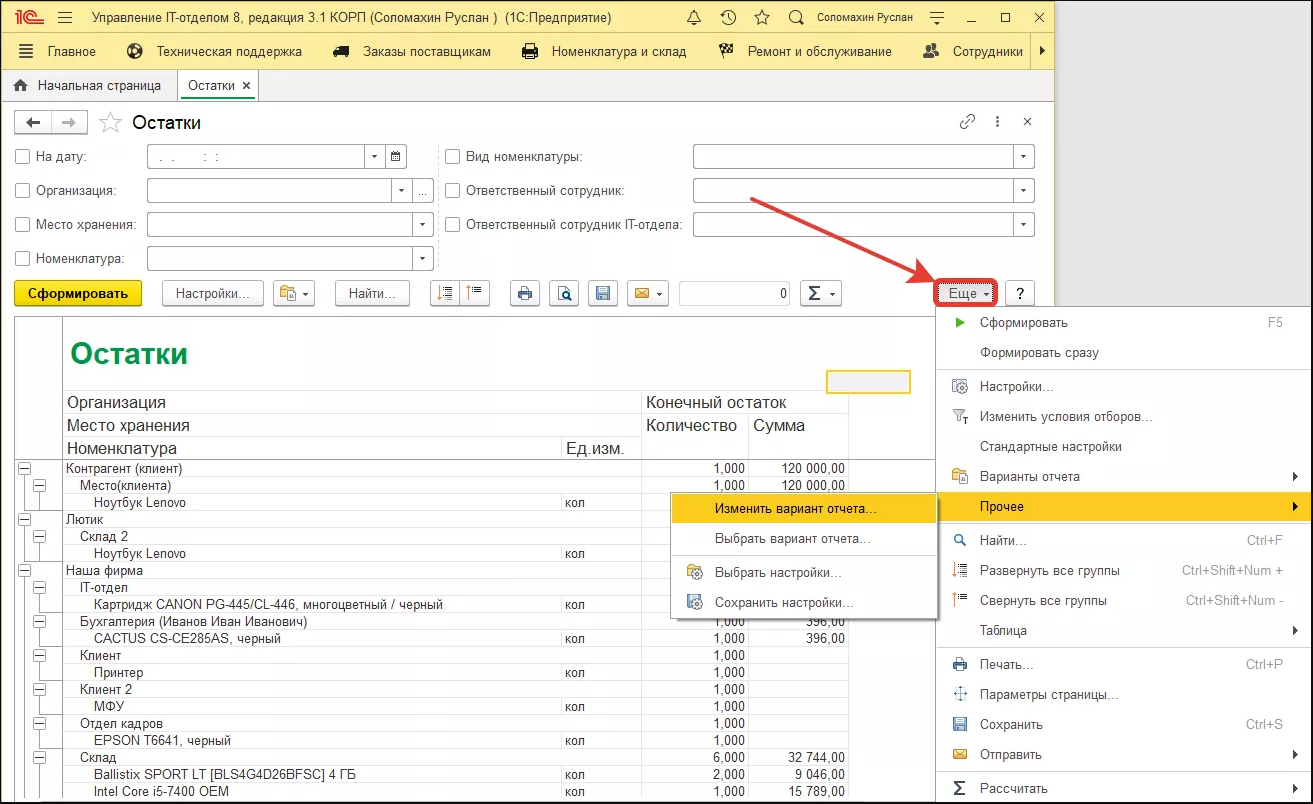Choose 'Параметры страницы...' in the menu

pyautogui.click(x=1048, y=694)
